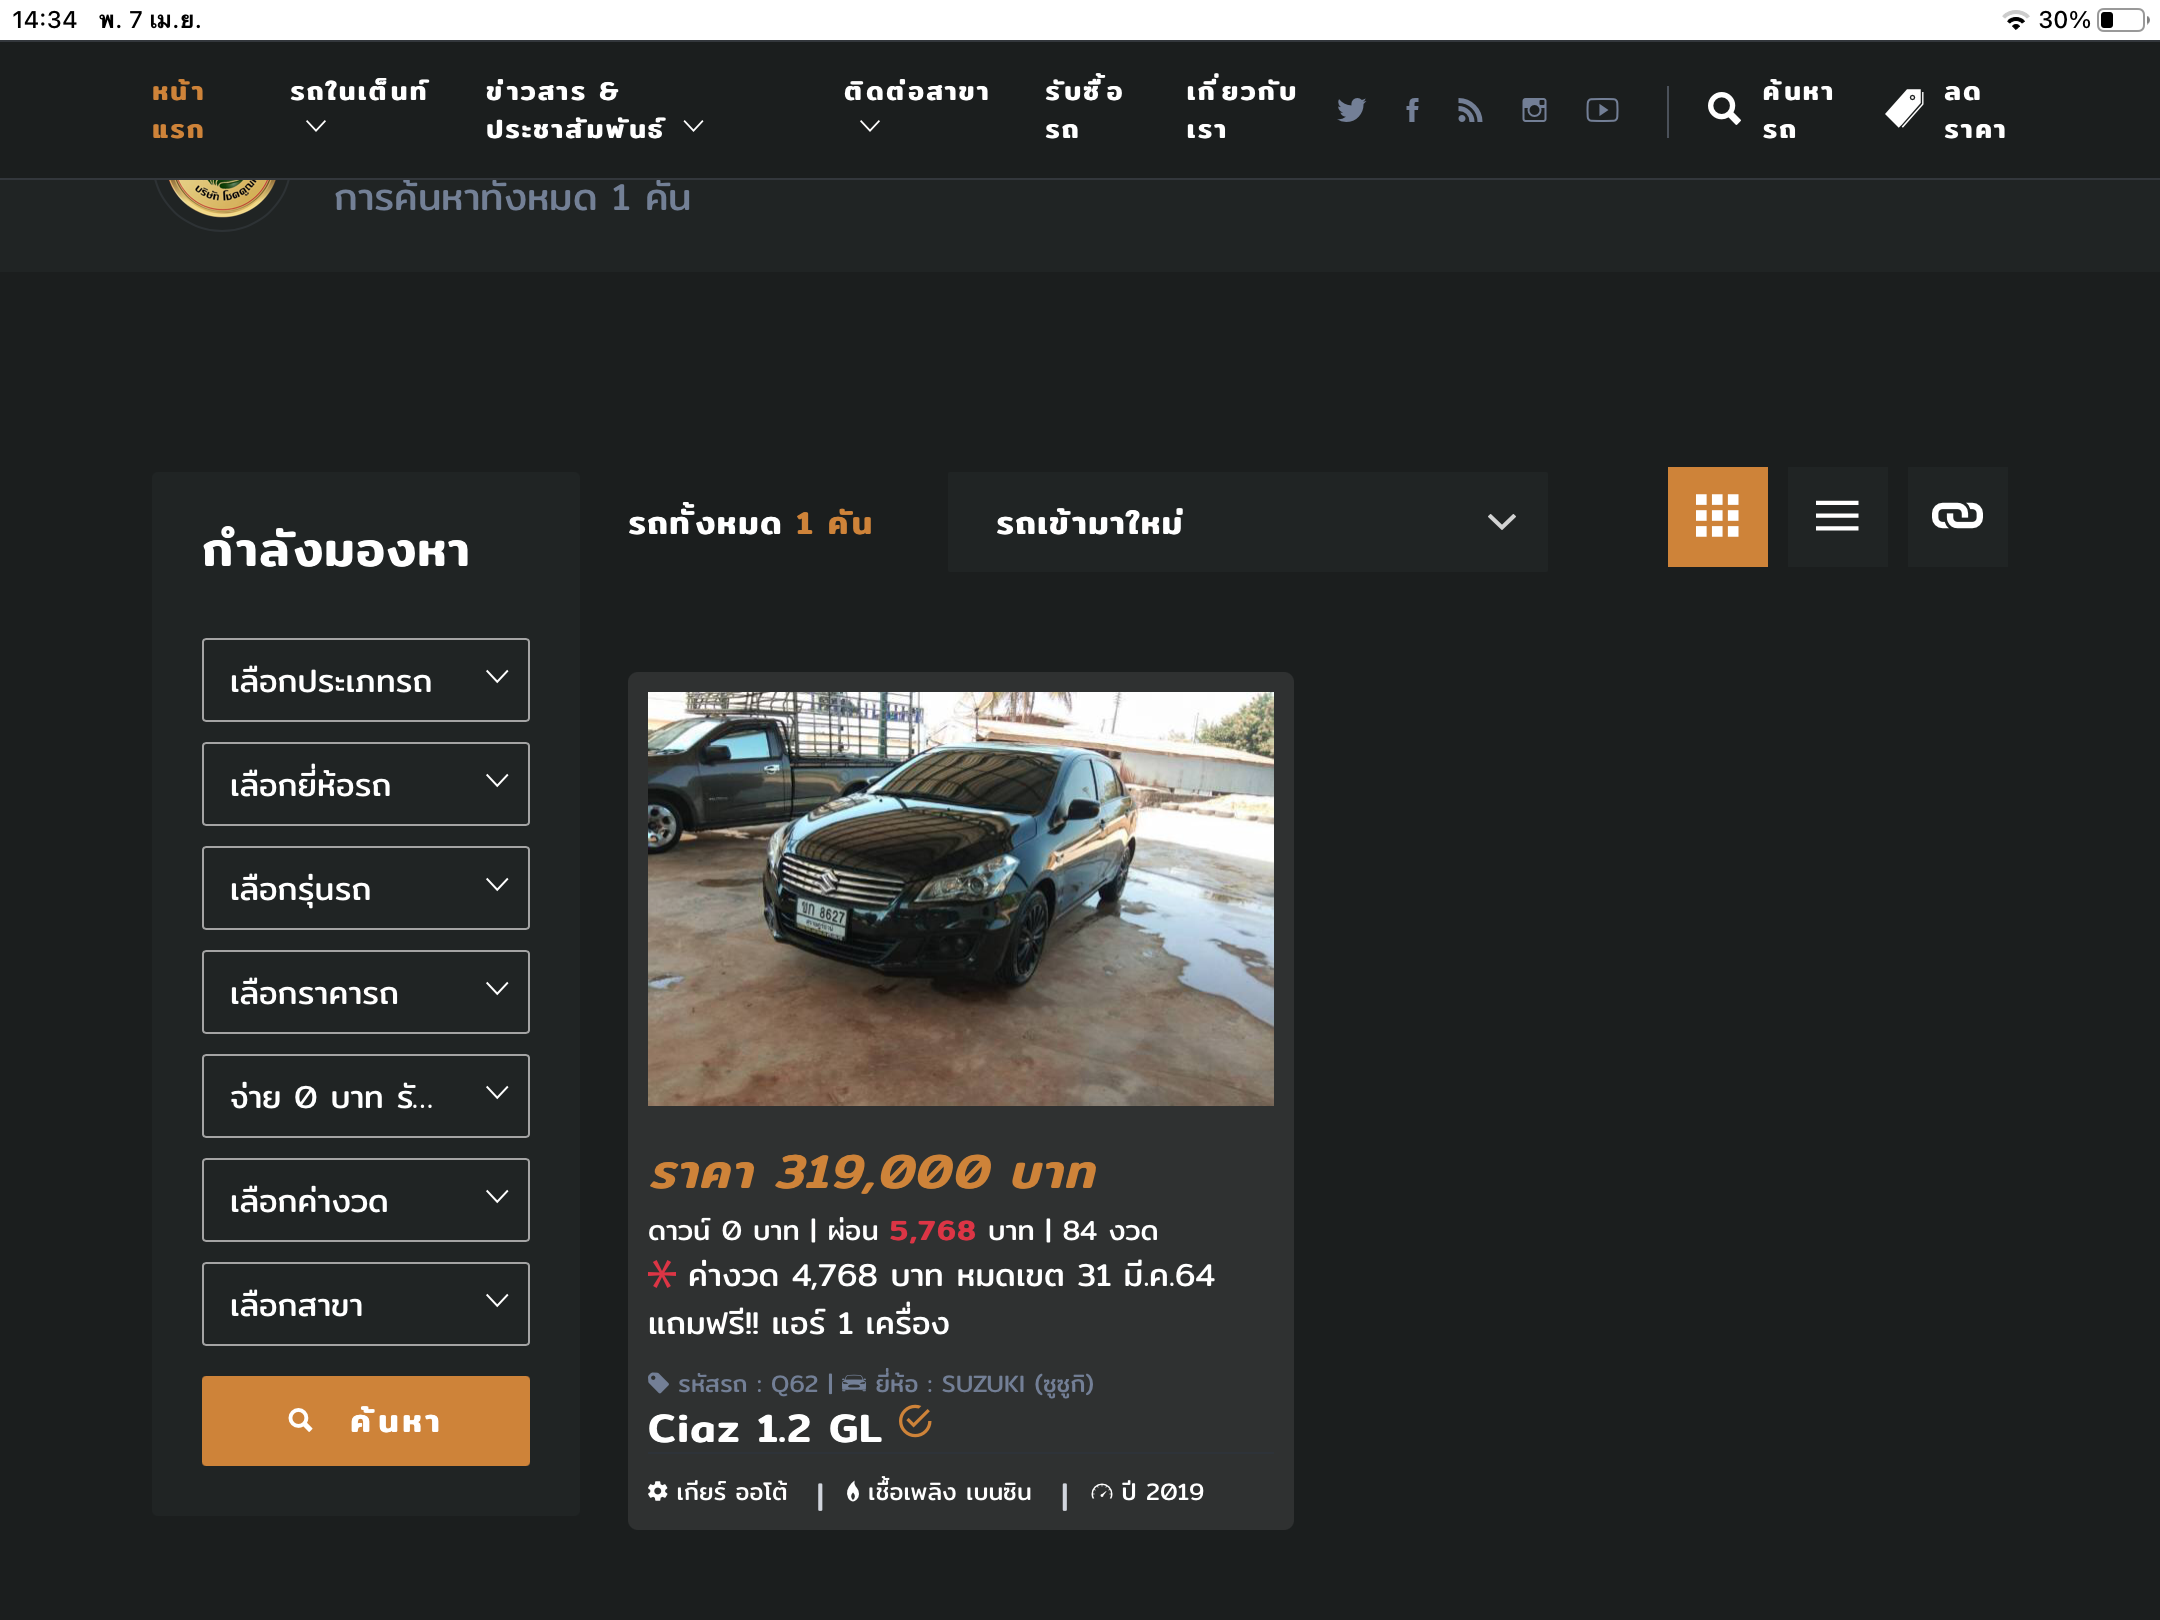Expand the เลือกสาขา branch dropdown

[366, 1304]
